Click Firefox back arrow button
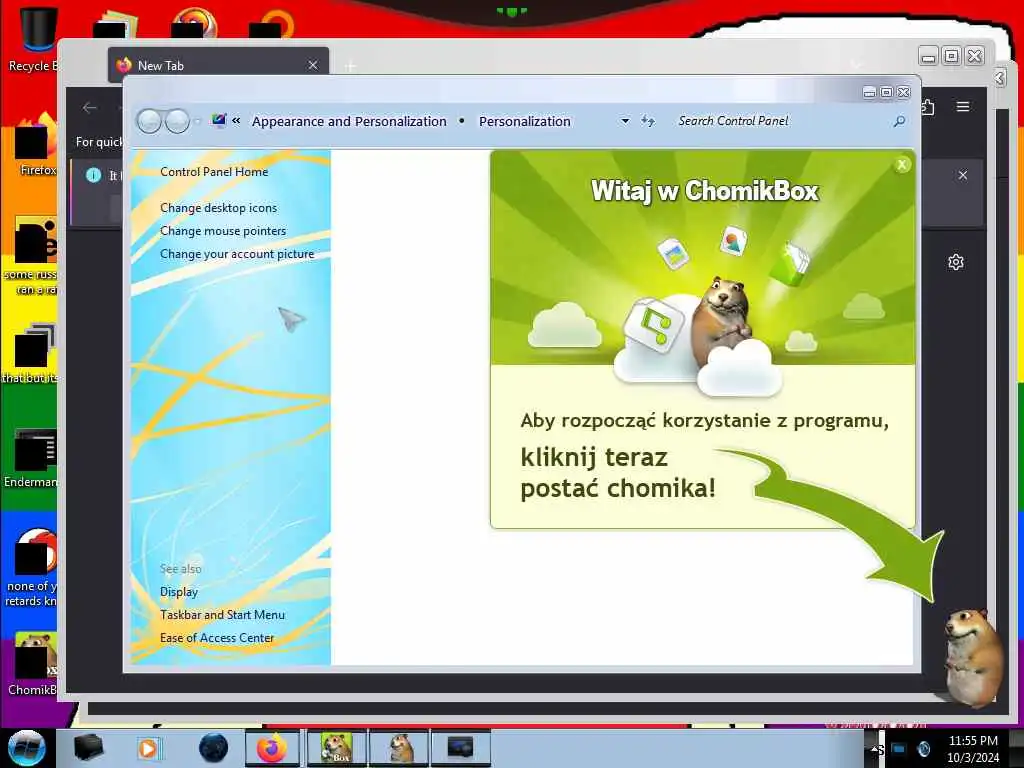Viewport: 1024px width, 768px height. point(89,108)
